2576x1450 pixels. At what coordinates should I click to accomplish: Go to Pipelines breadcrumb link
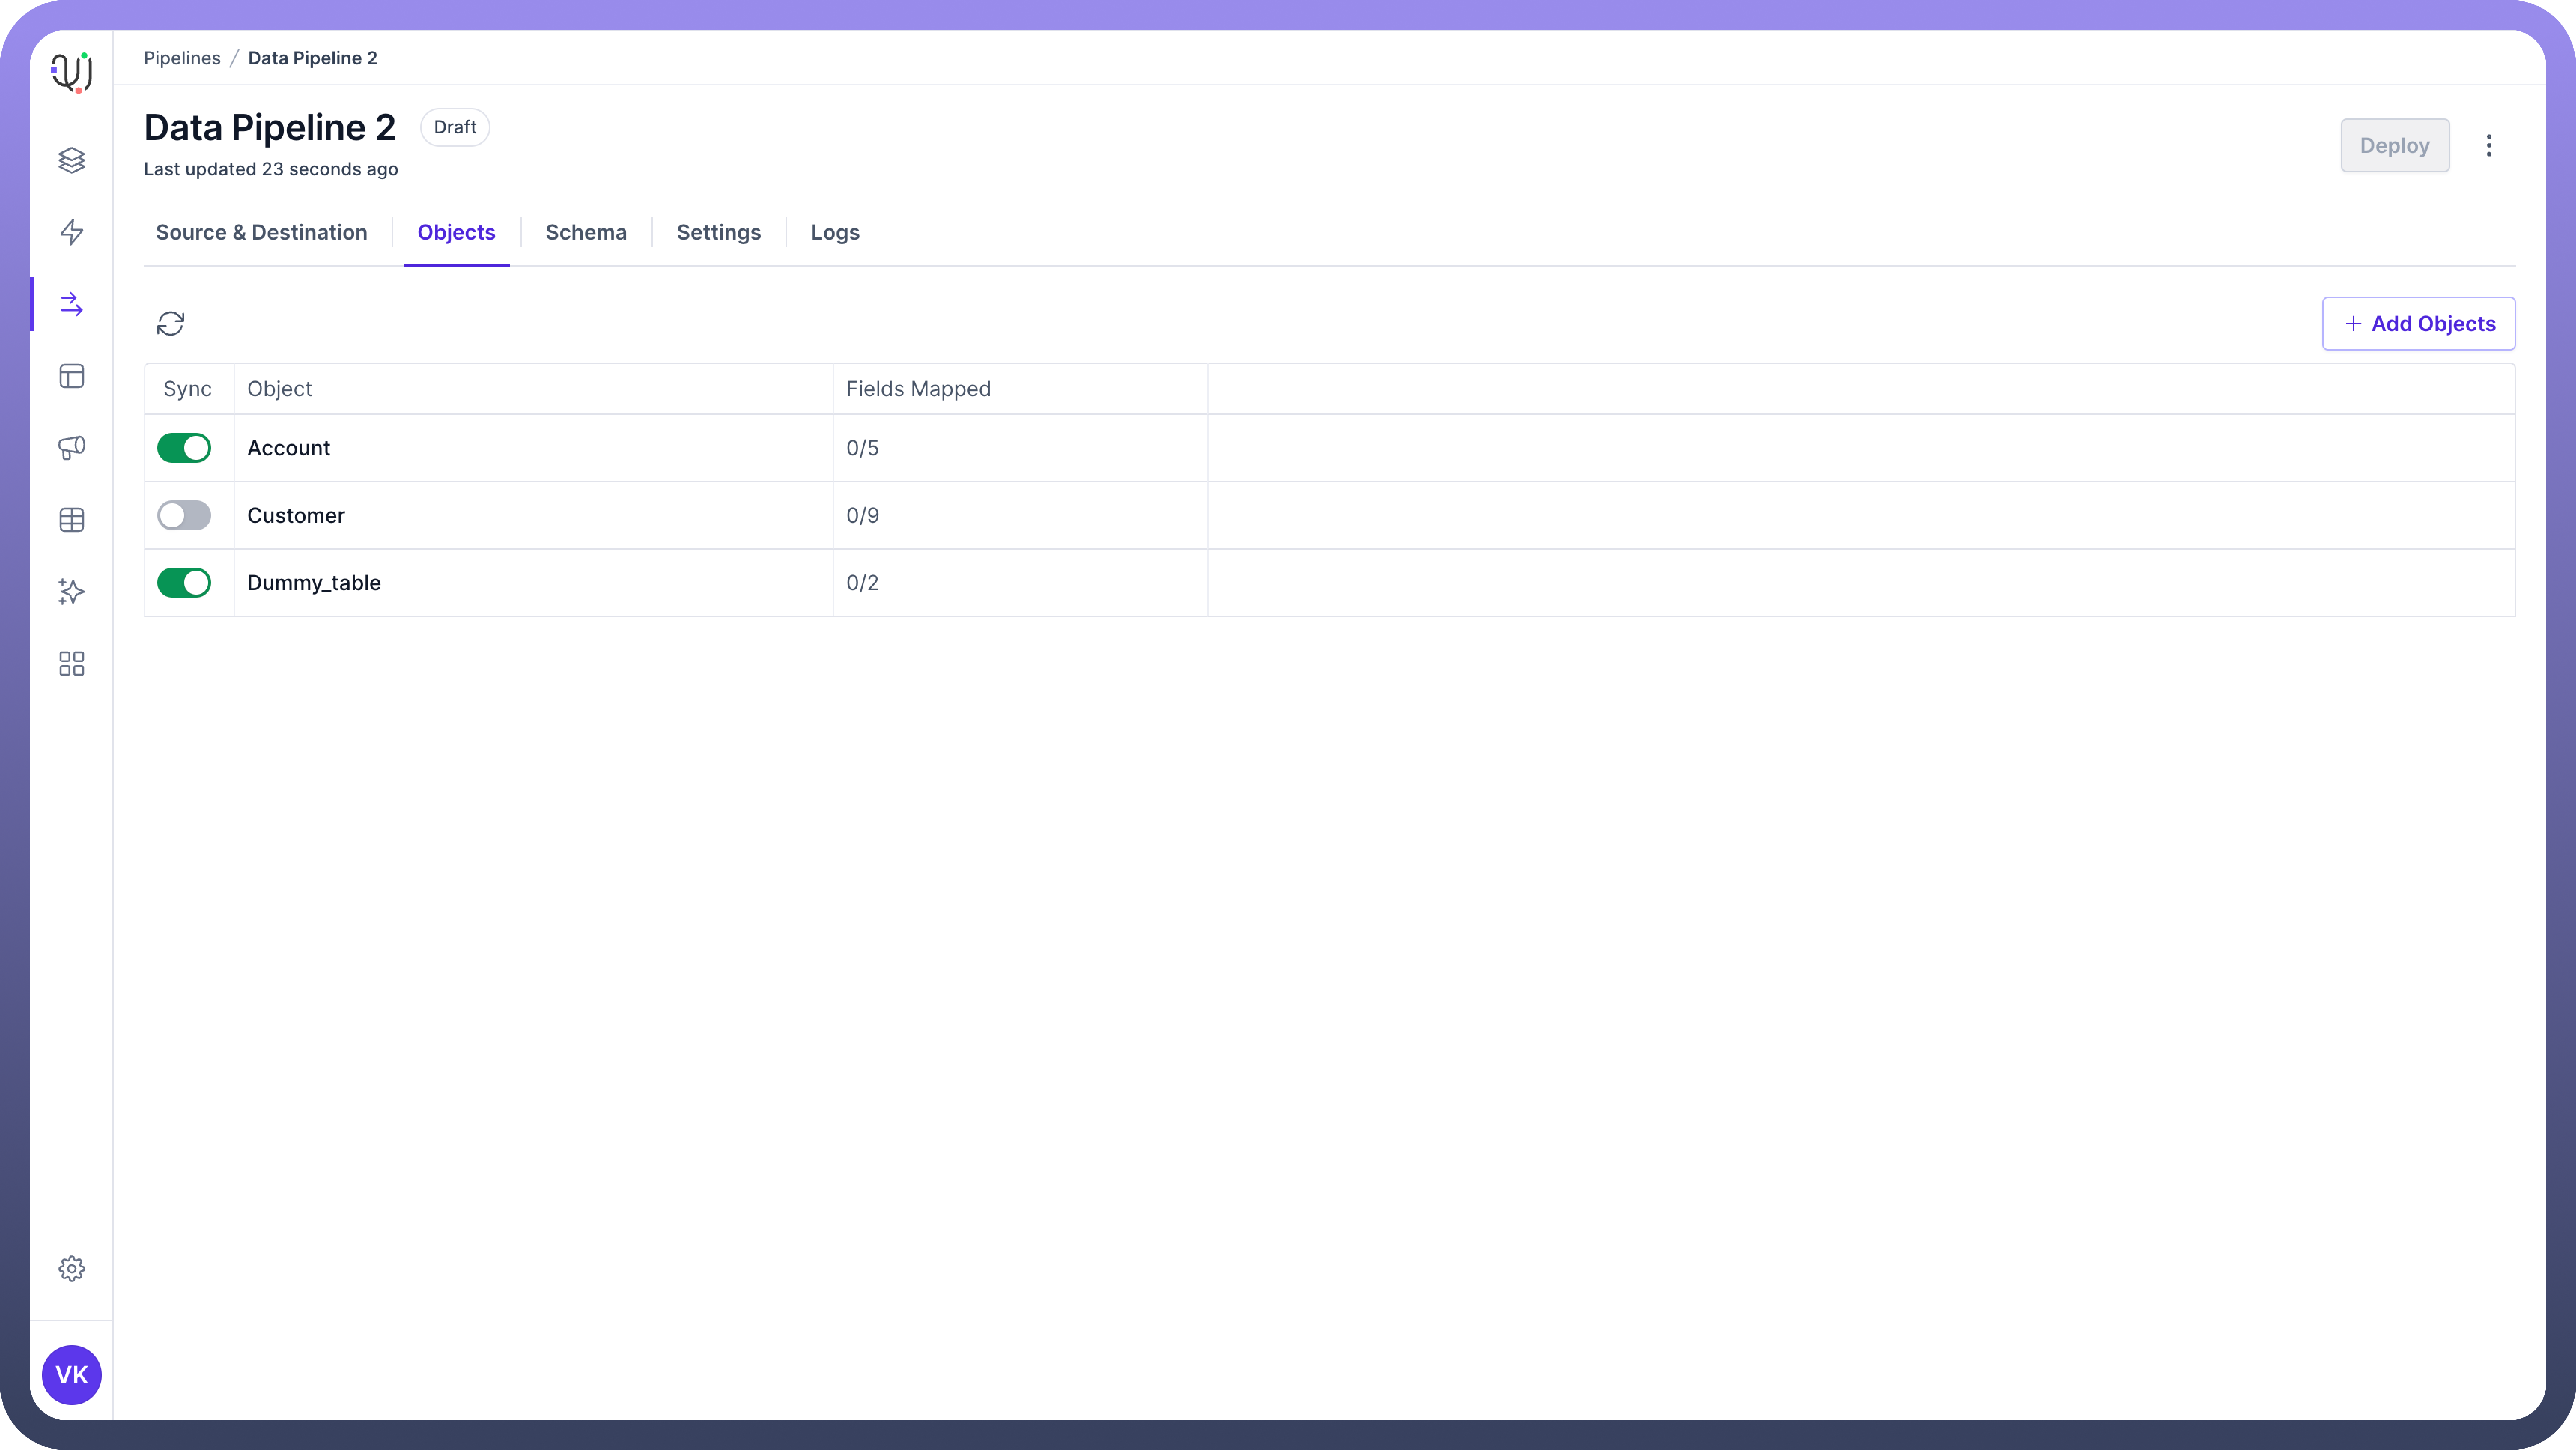point(182,58)
